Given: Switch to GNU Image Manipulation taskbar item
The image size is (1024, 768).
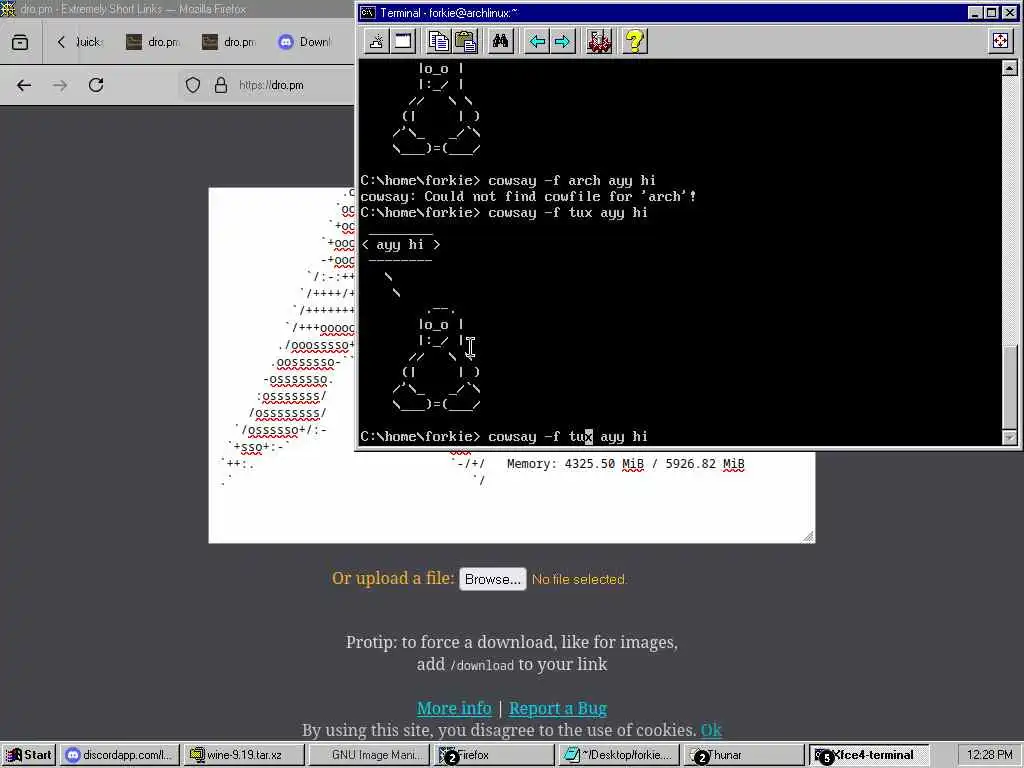Looking at the screenshot, I should click(x=368, y=755).
